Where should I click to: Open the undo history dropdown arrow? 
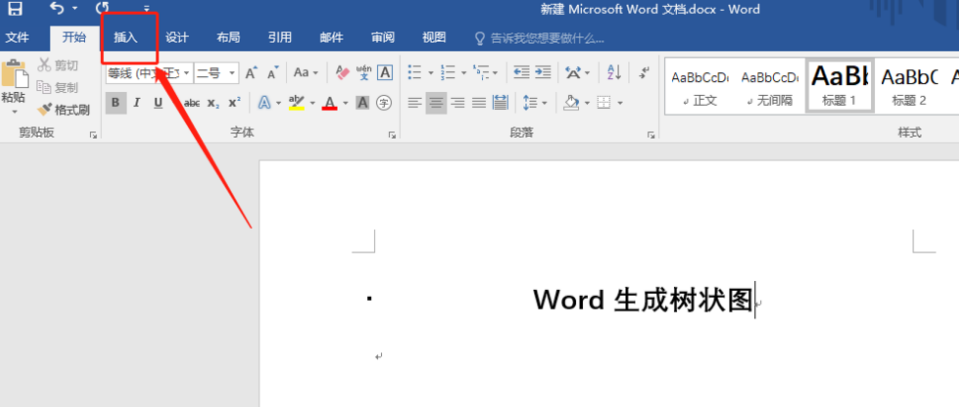point(75,9)
